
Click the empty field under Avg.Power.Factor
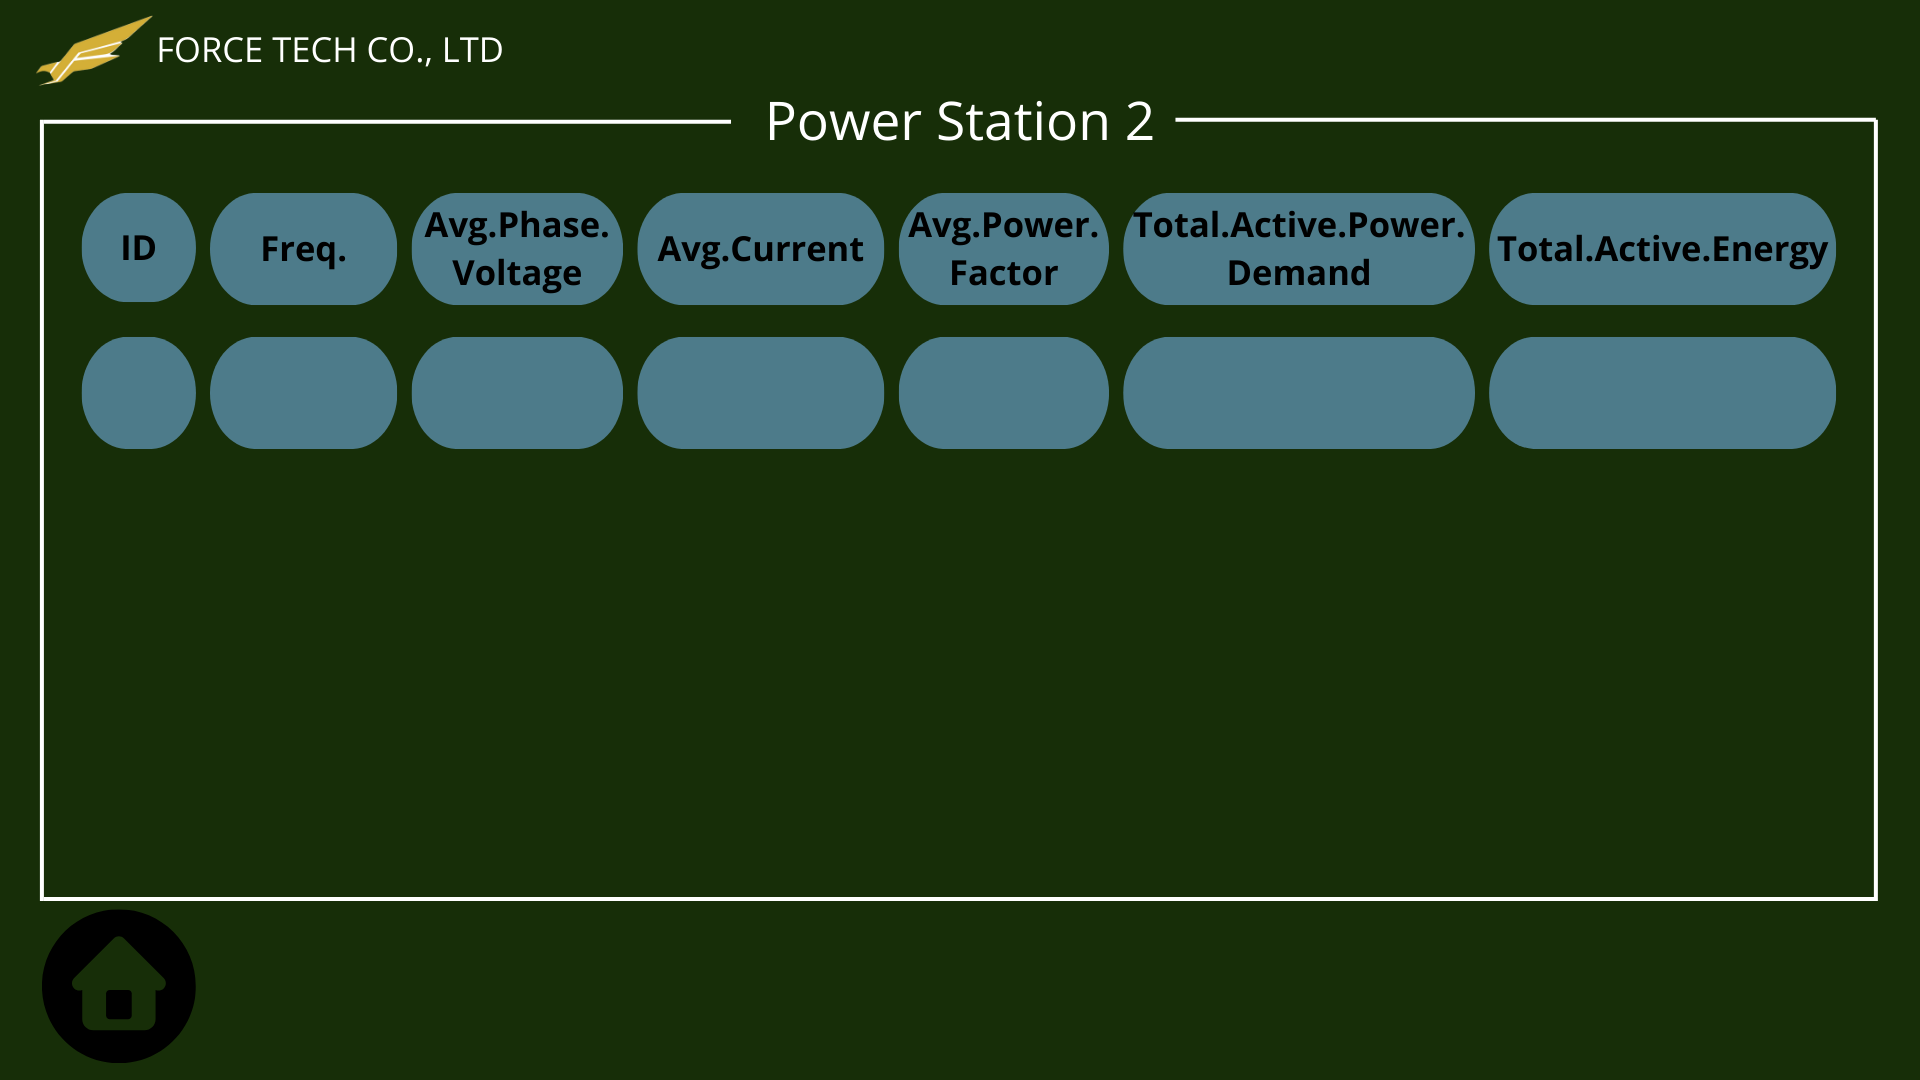tap(1003, 393)
